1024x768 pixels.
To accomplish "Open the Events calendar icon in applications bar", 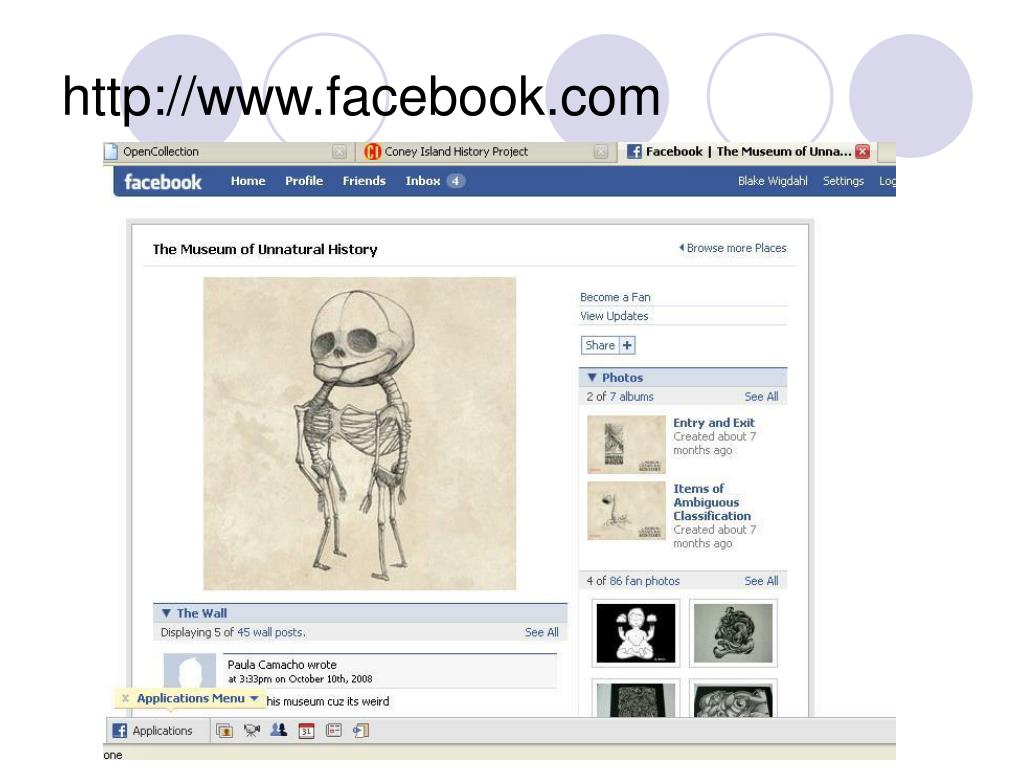I will 306,731.
